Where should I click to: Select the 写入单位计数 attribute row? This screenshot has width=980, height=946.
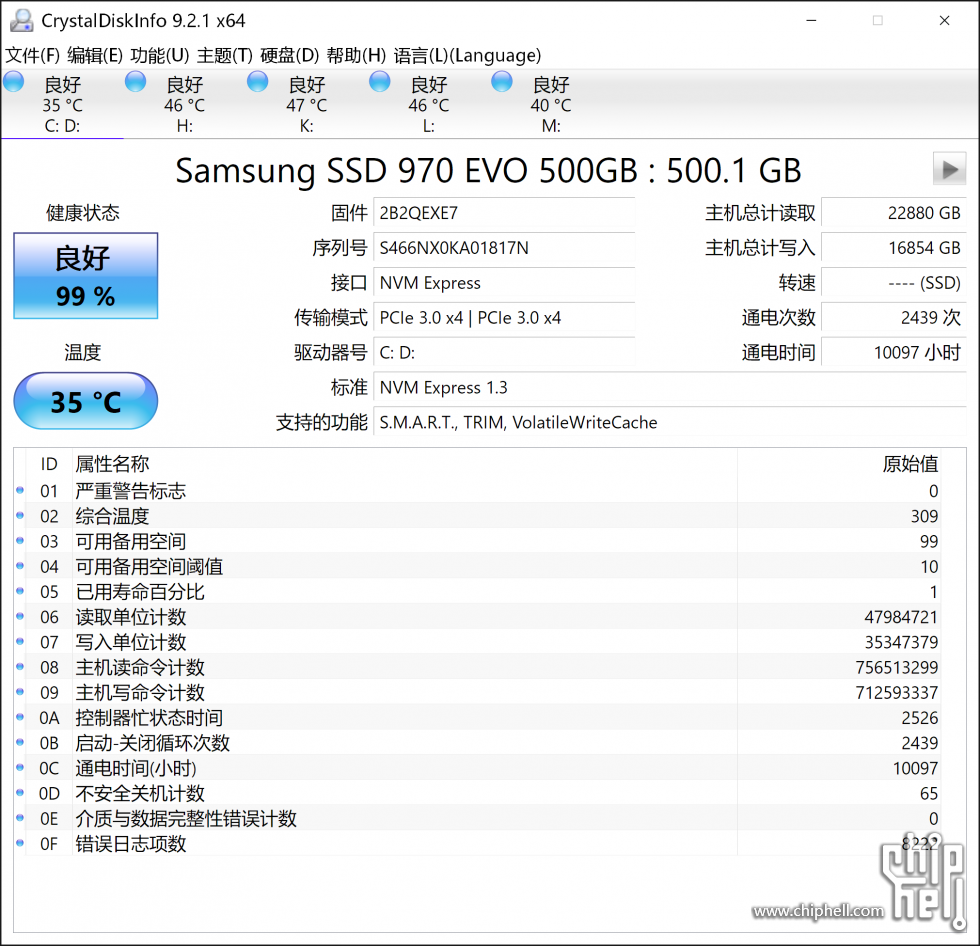tap(478, 642)
